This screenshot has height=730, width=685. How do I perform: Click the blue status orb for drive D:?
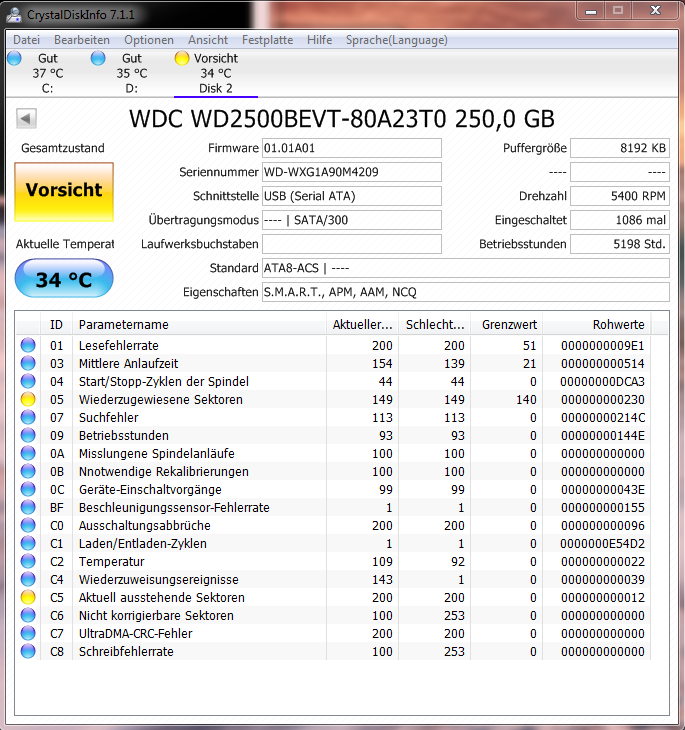(x=98, y=58)
